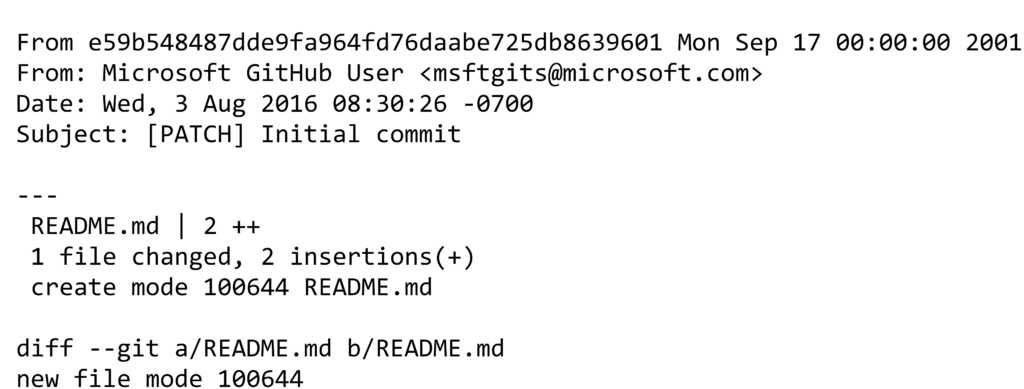
Task: Click the b/README.md path
Action: click(426, 349)
